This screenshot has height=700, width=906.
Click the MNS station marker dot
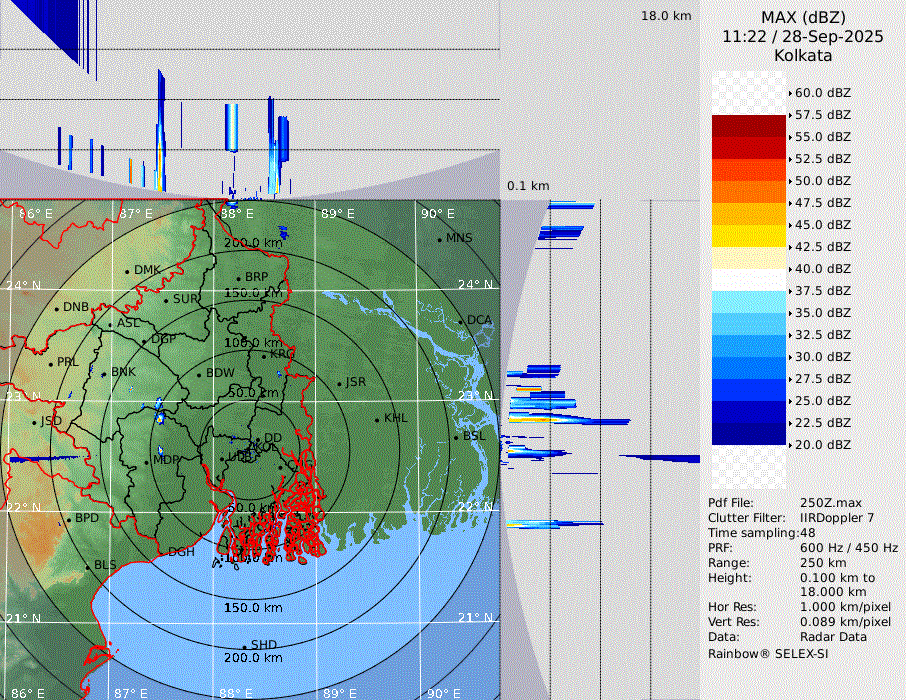click(x=439, y=239)
